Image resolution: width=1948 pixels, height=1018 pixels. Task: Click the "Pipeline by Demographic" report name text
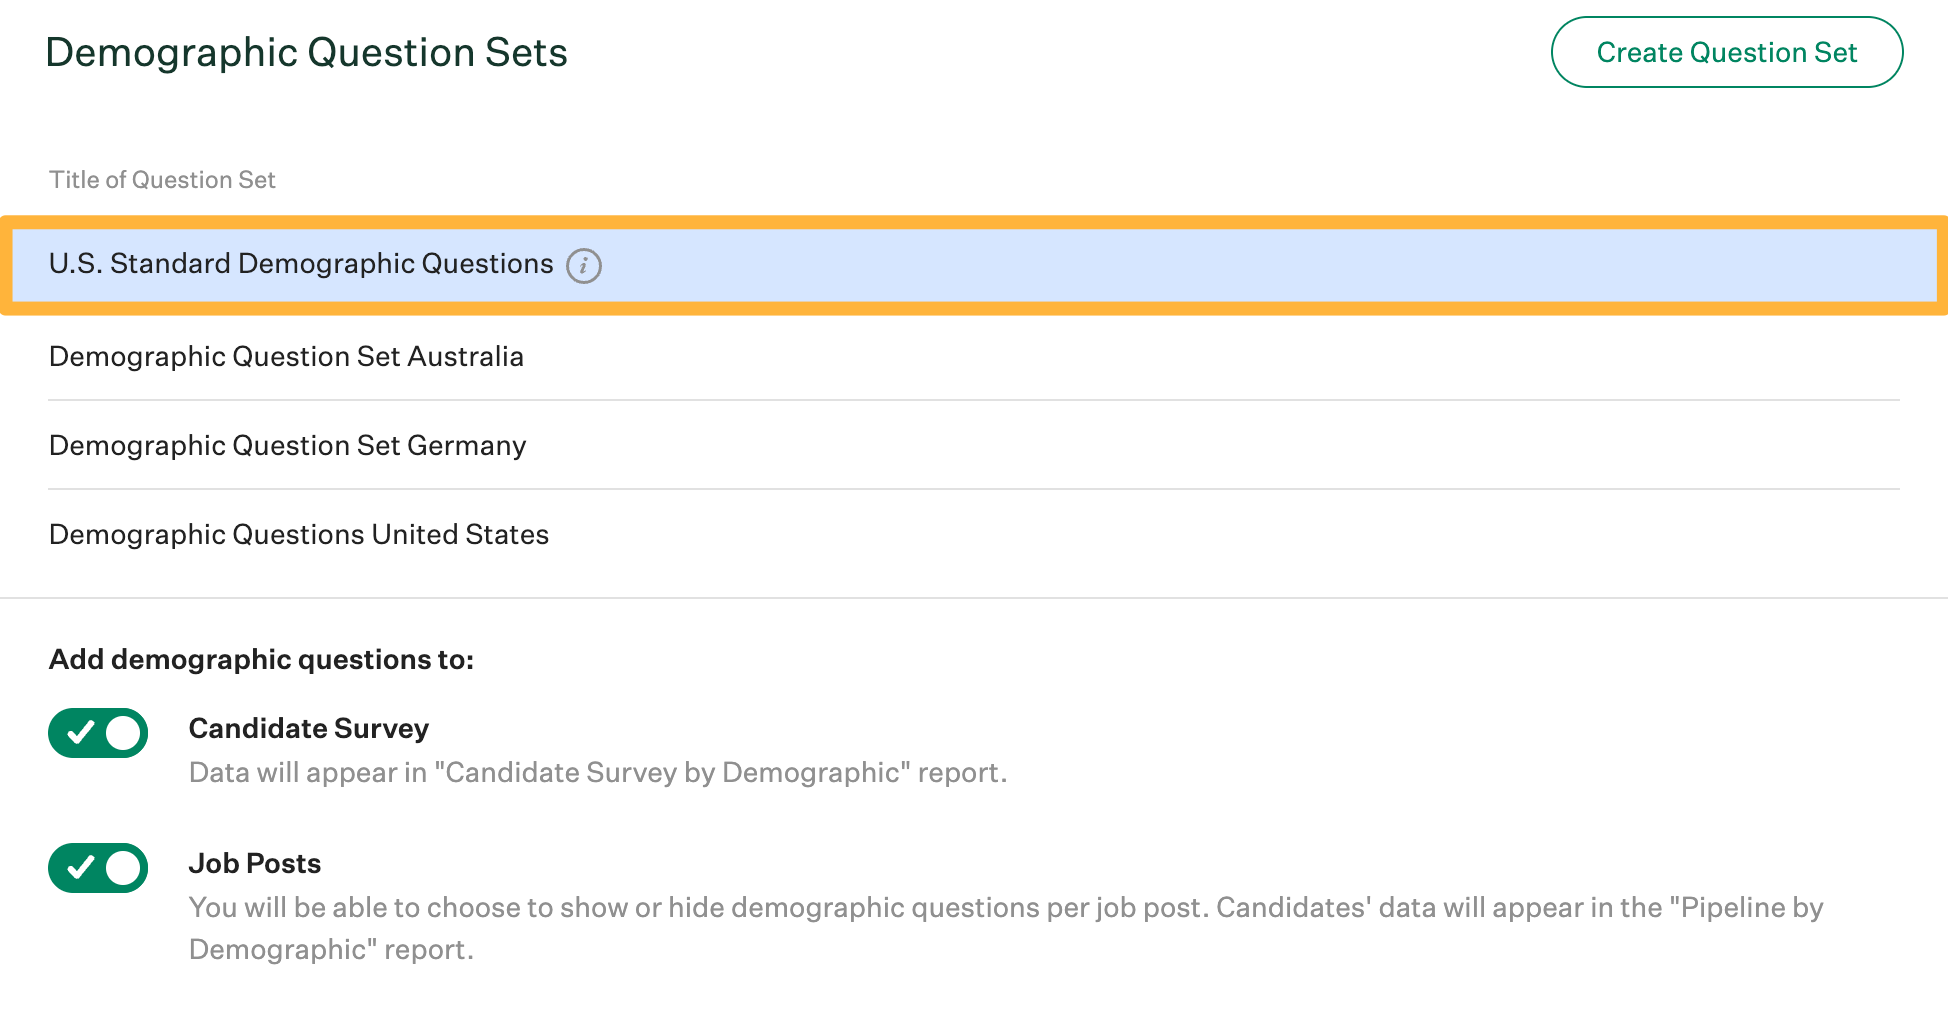click(1750, 908)
